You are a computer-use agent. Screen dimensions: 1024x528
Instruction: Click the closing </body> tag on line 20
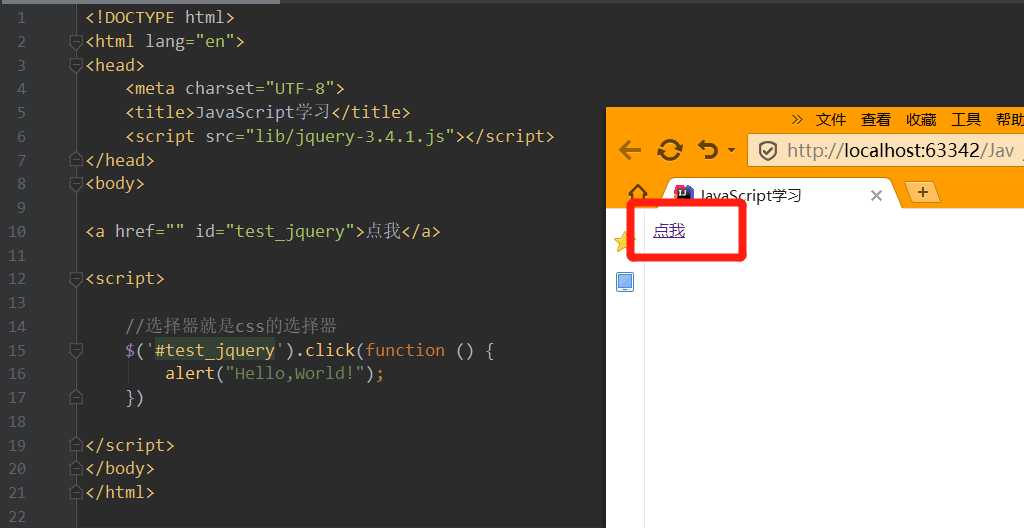tap(120, 469)
